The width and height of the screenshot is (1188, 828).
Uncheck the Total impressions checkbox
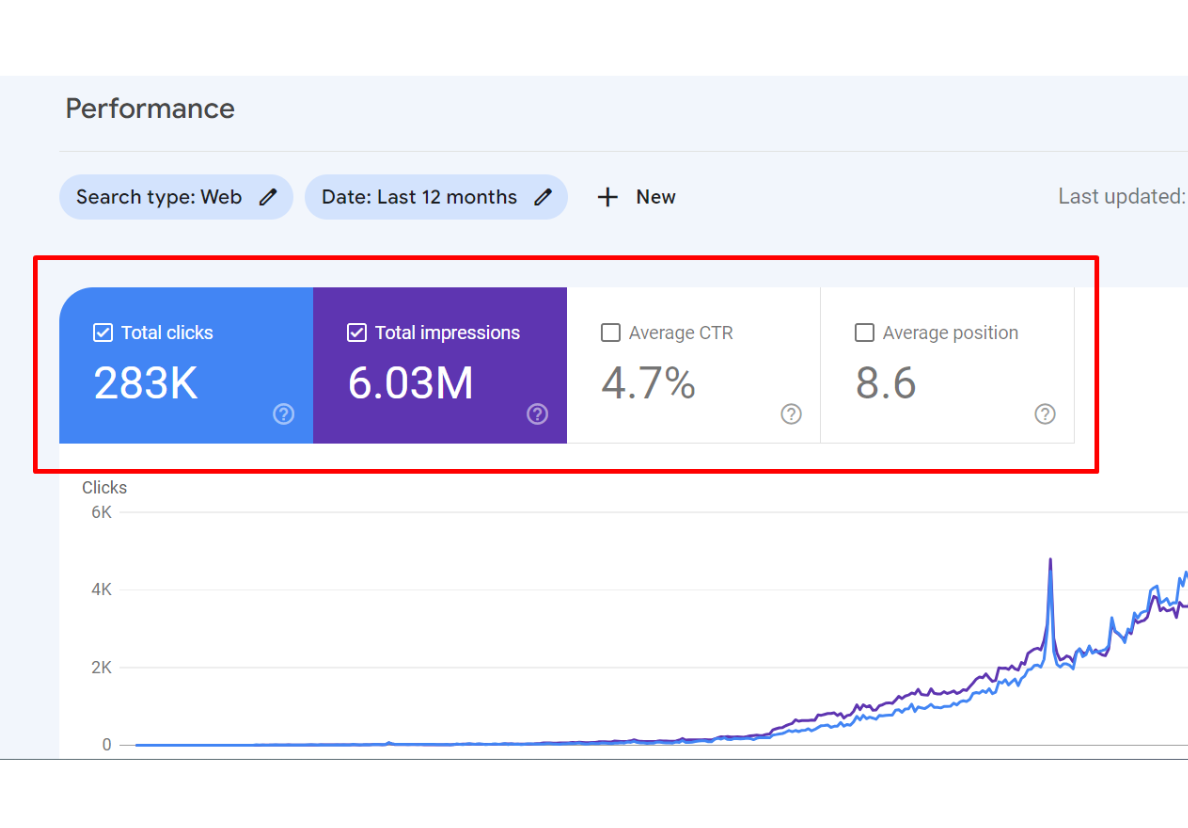tap(356, 333)
